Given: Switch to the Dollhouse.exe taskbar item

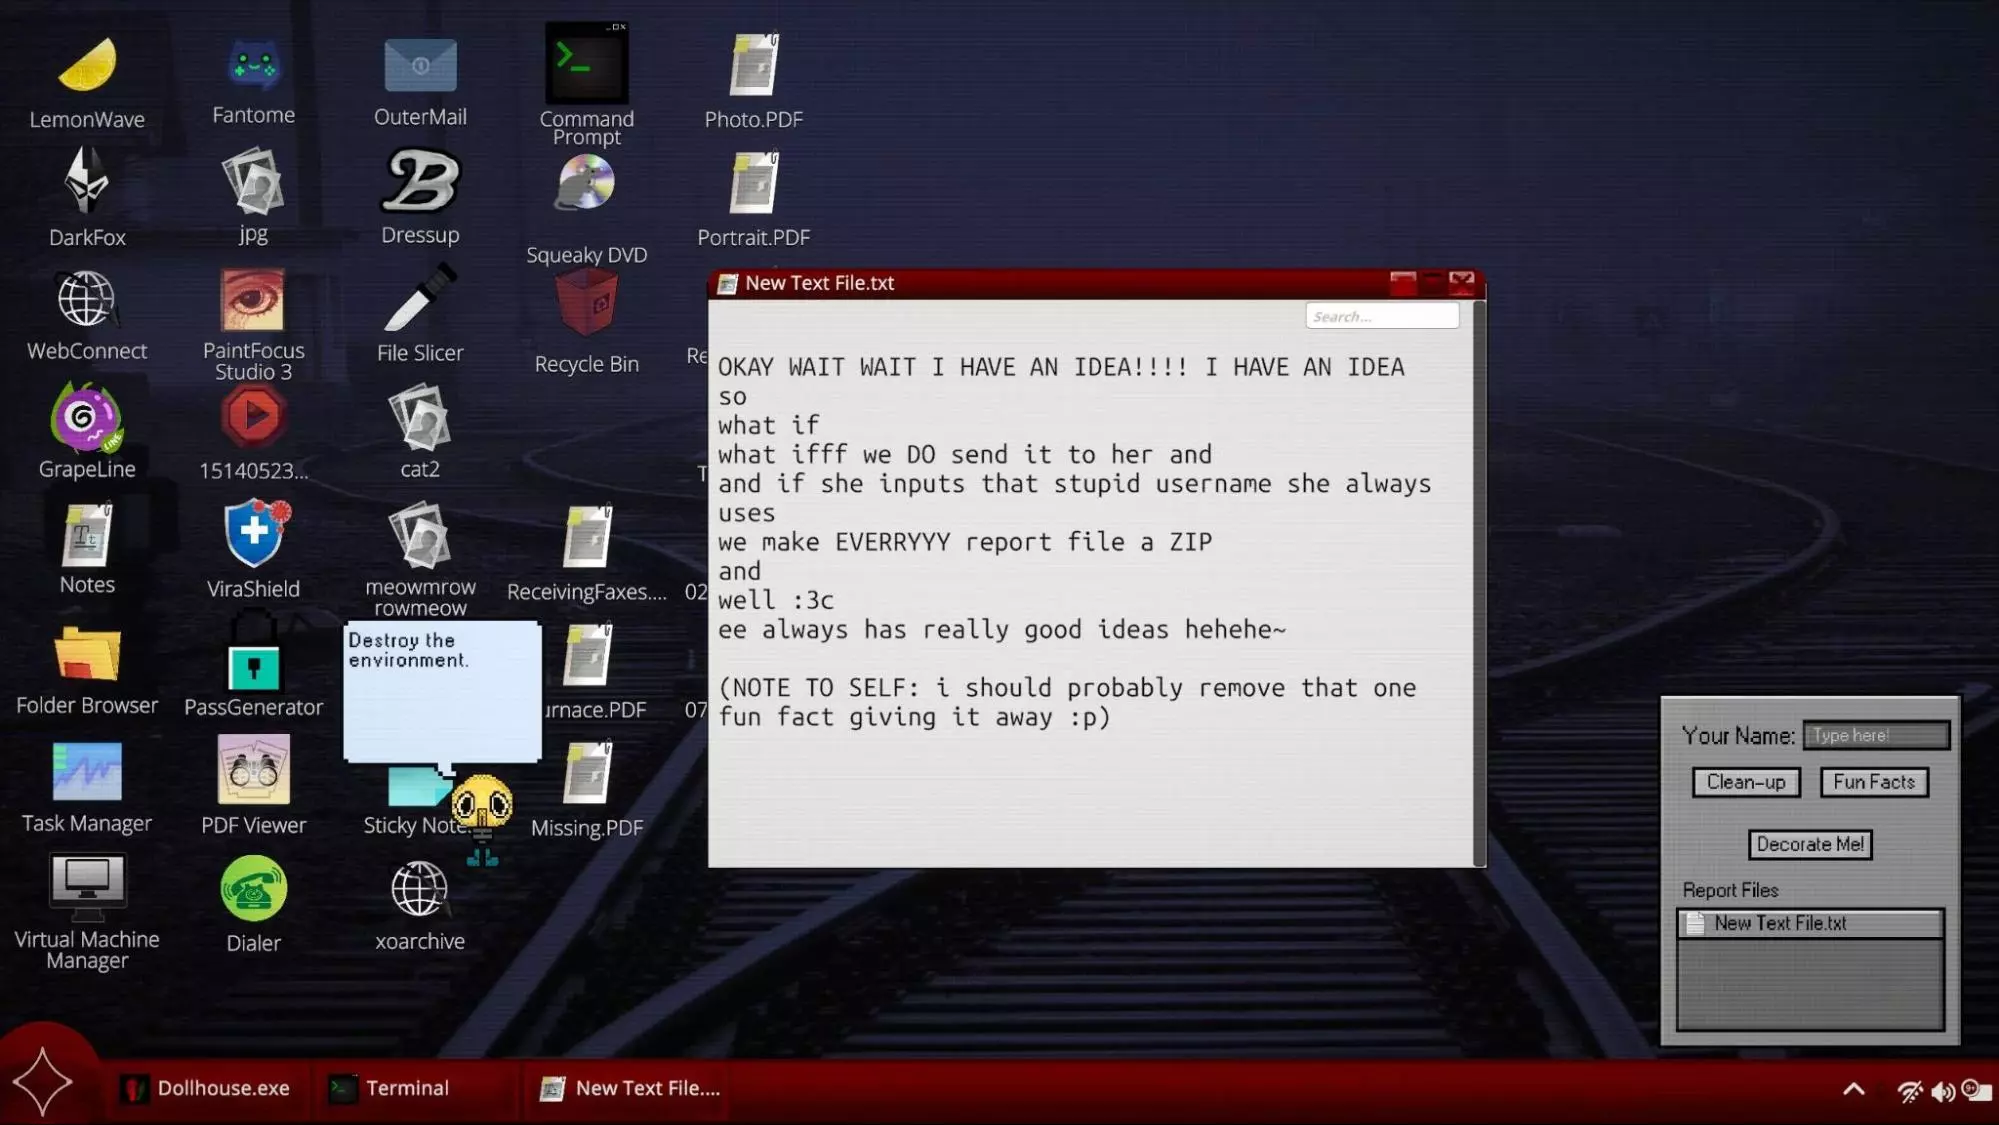Looking at the screenshot, I should (206, 1088).
